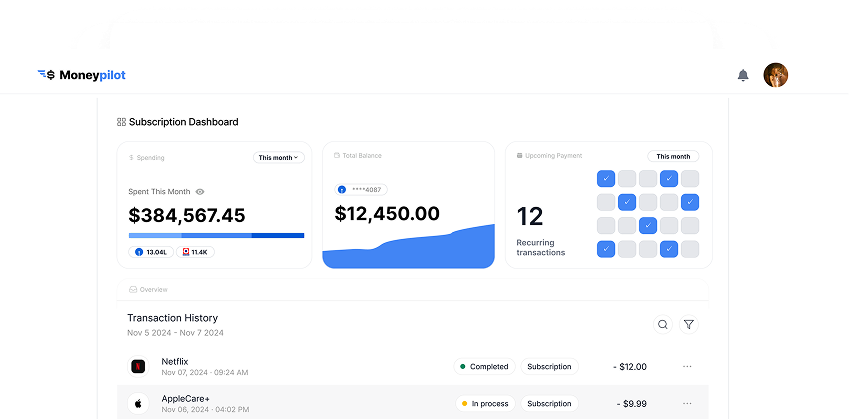849x419 pixels.
Task: Check the last box in bottom payment row
Action: click(690, 249)
